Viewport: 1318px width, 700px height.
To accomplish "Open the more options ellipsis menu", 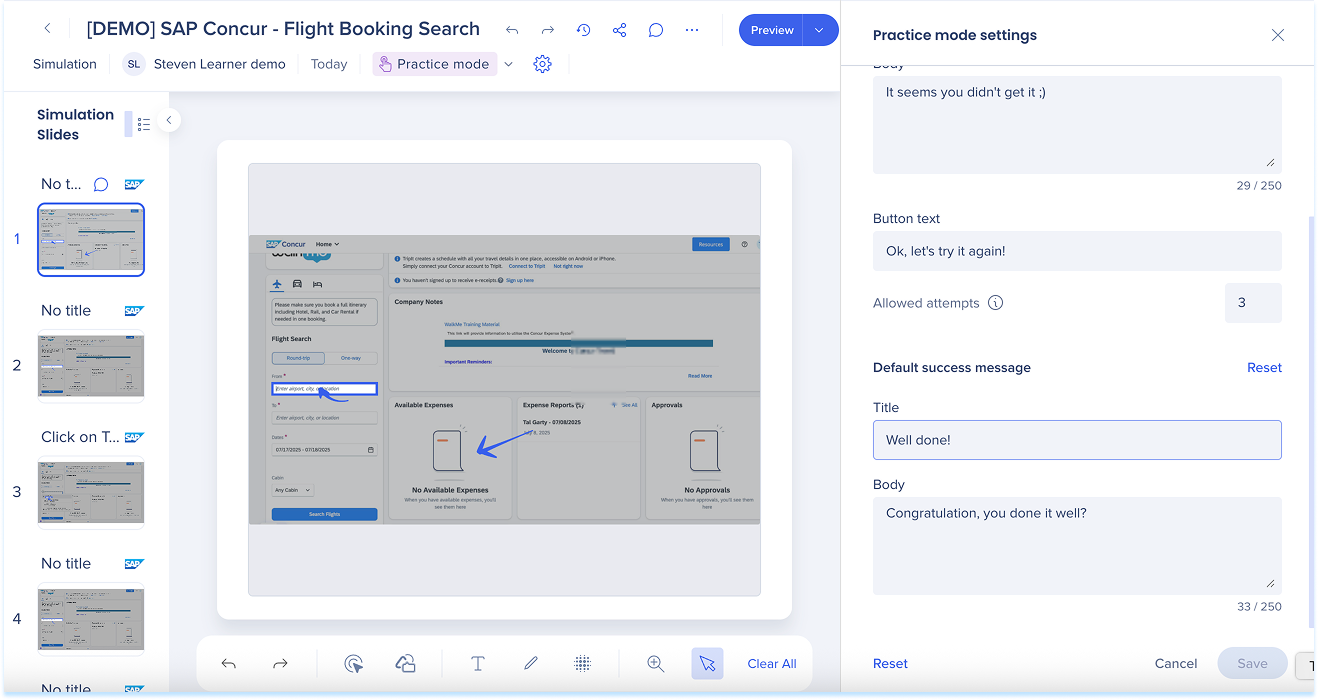I will tap(692, 30).
